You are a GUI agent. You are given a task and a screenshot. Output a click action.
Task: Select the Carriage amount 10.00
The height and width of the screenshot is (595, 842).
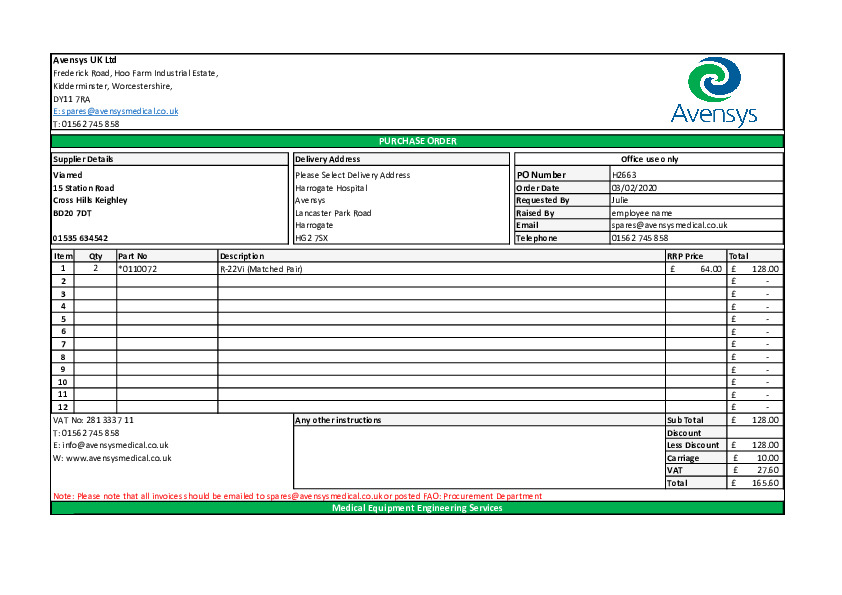pyautogui.click(x=768, y=458)
